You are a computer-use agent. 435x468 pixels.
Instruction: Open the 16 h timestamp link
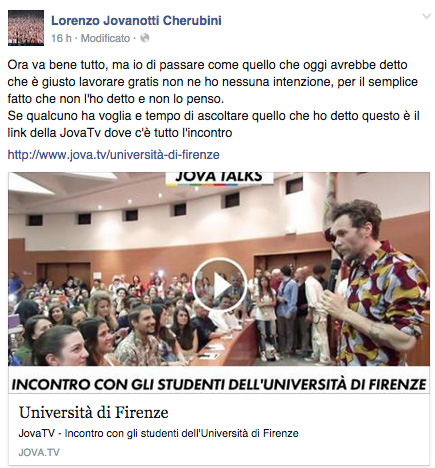point(61,38)
